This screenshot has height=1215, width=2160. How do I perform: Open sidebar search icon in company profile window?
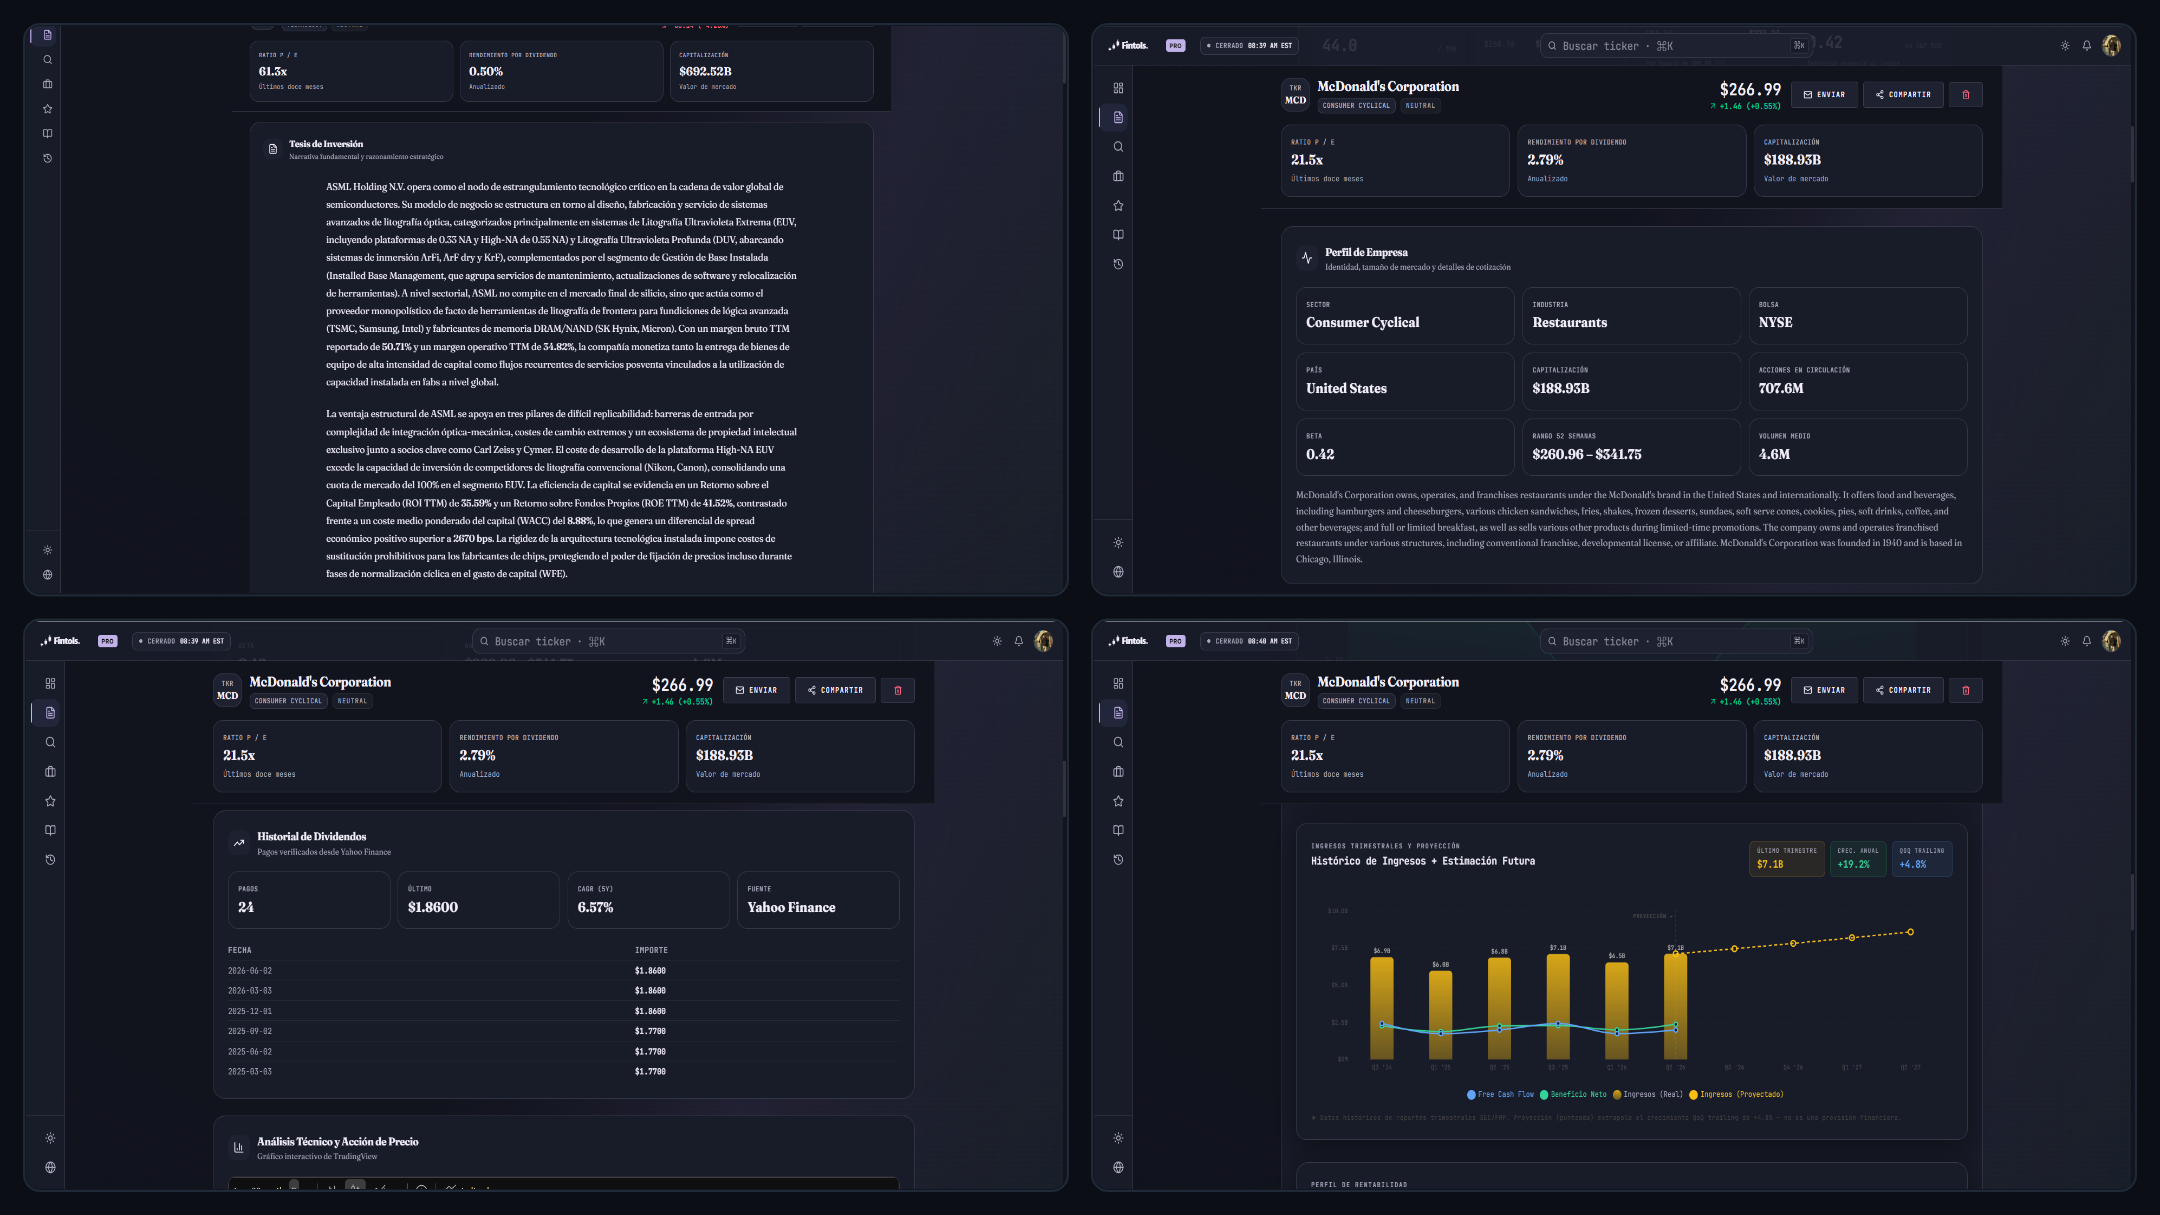click(1118, 147)
